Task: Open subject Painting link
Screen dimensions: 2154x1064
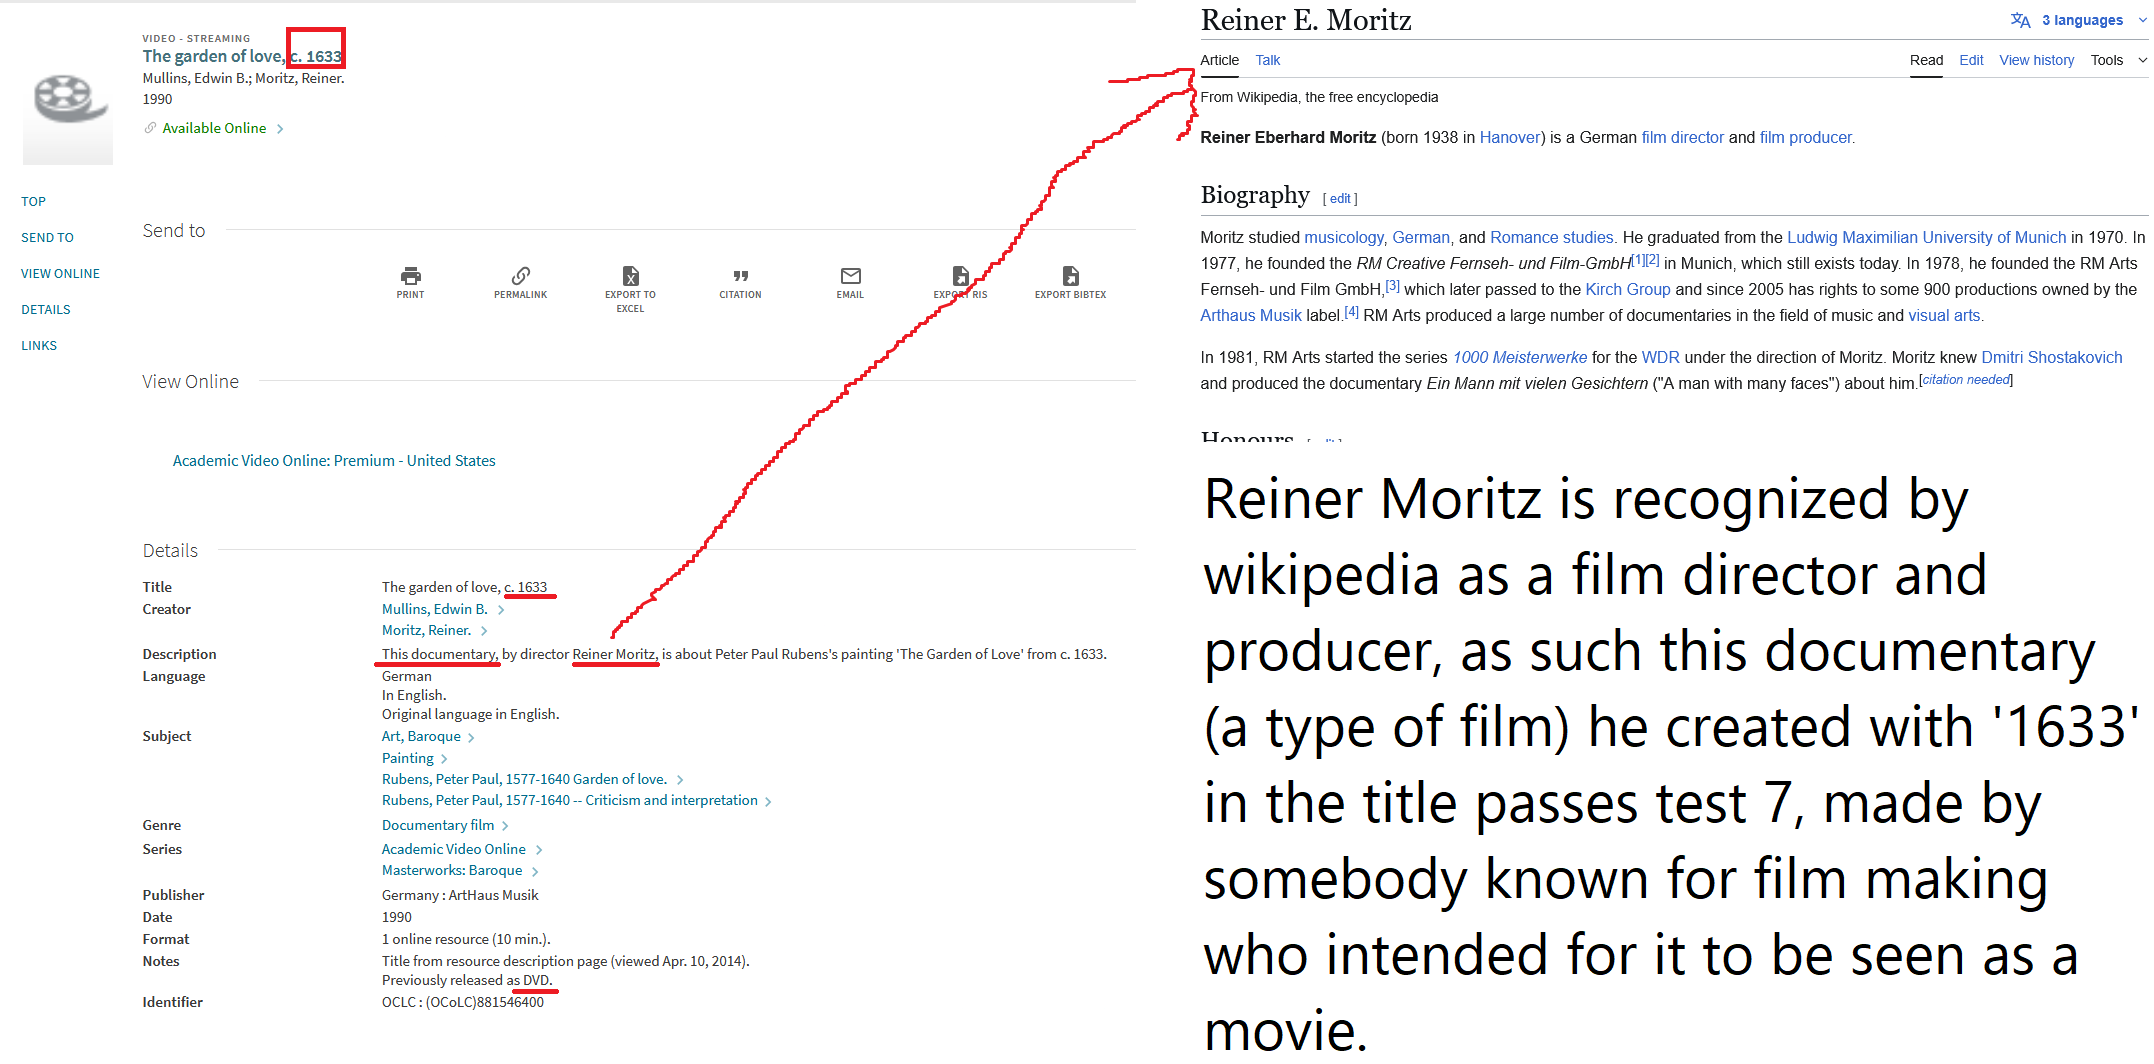Action: [x=407, y=758]
